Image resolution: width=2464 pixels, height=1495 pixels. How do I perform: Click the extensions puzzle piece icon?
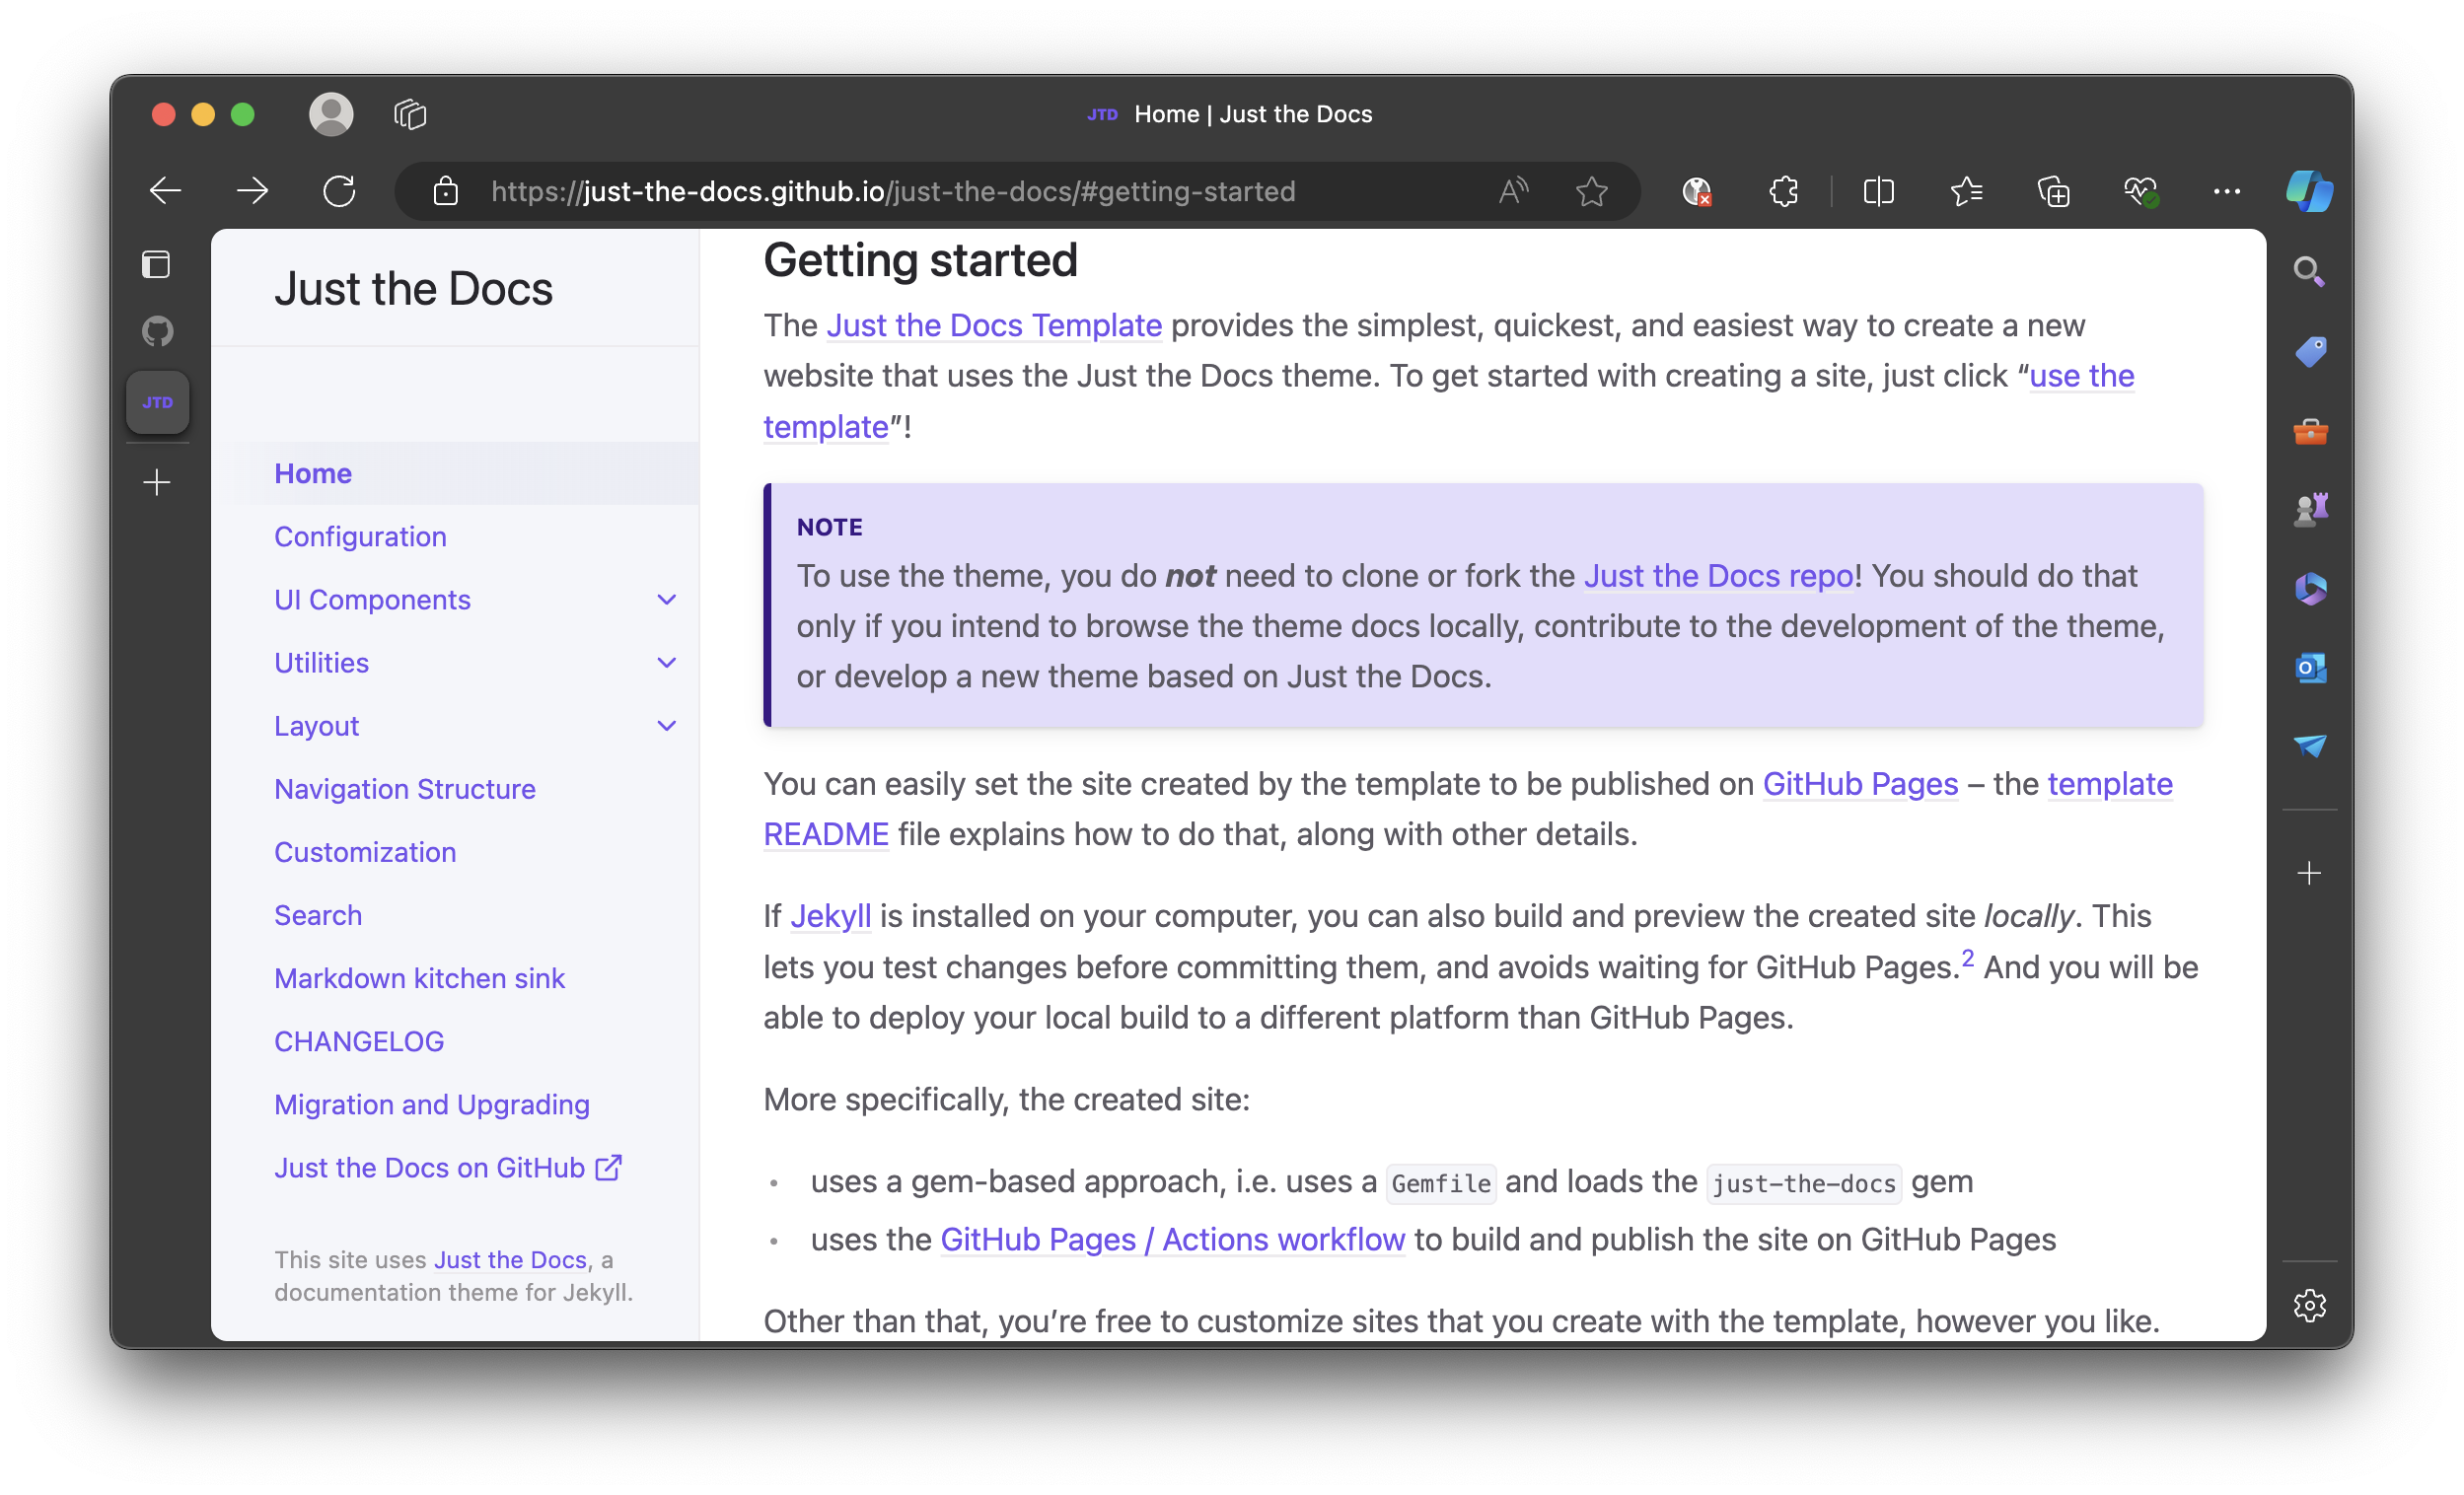1784,191
